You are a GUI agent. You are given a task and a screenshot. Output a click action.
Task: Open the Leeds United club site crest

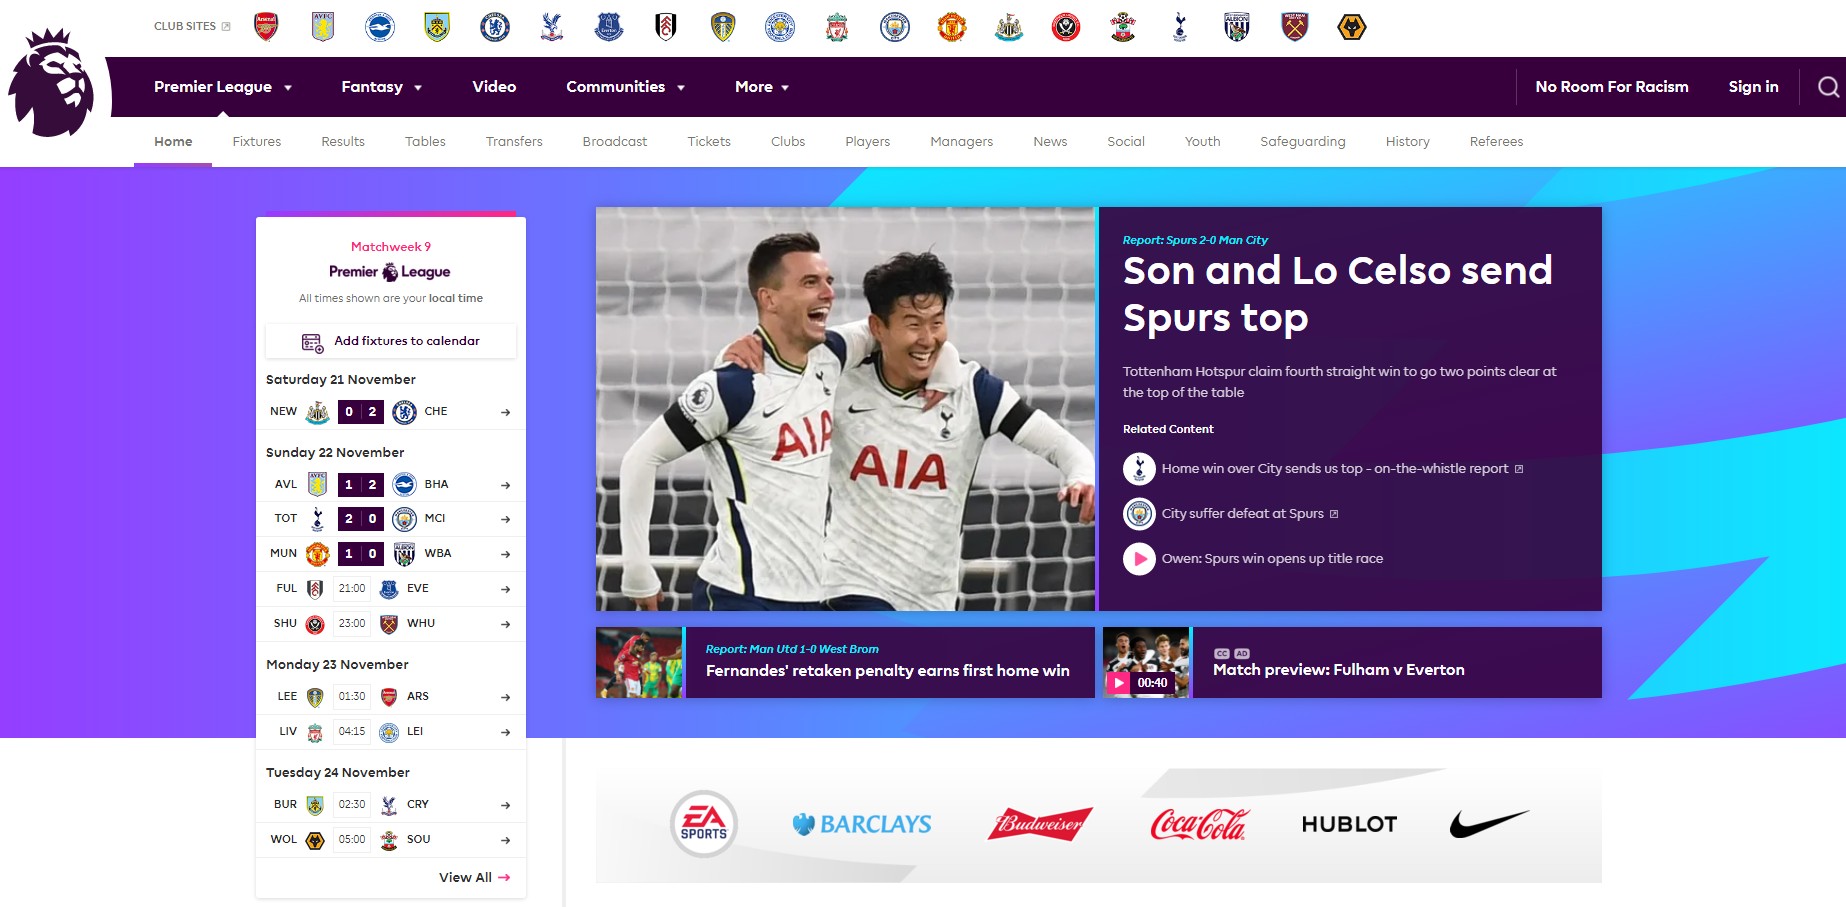tap(723, 27)
